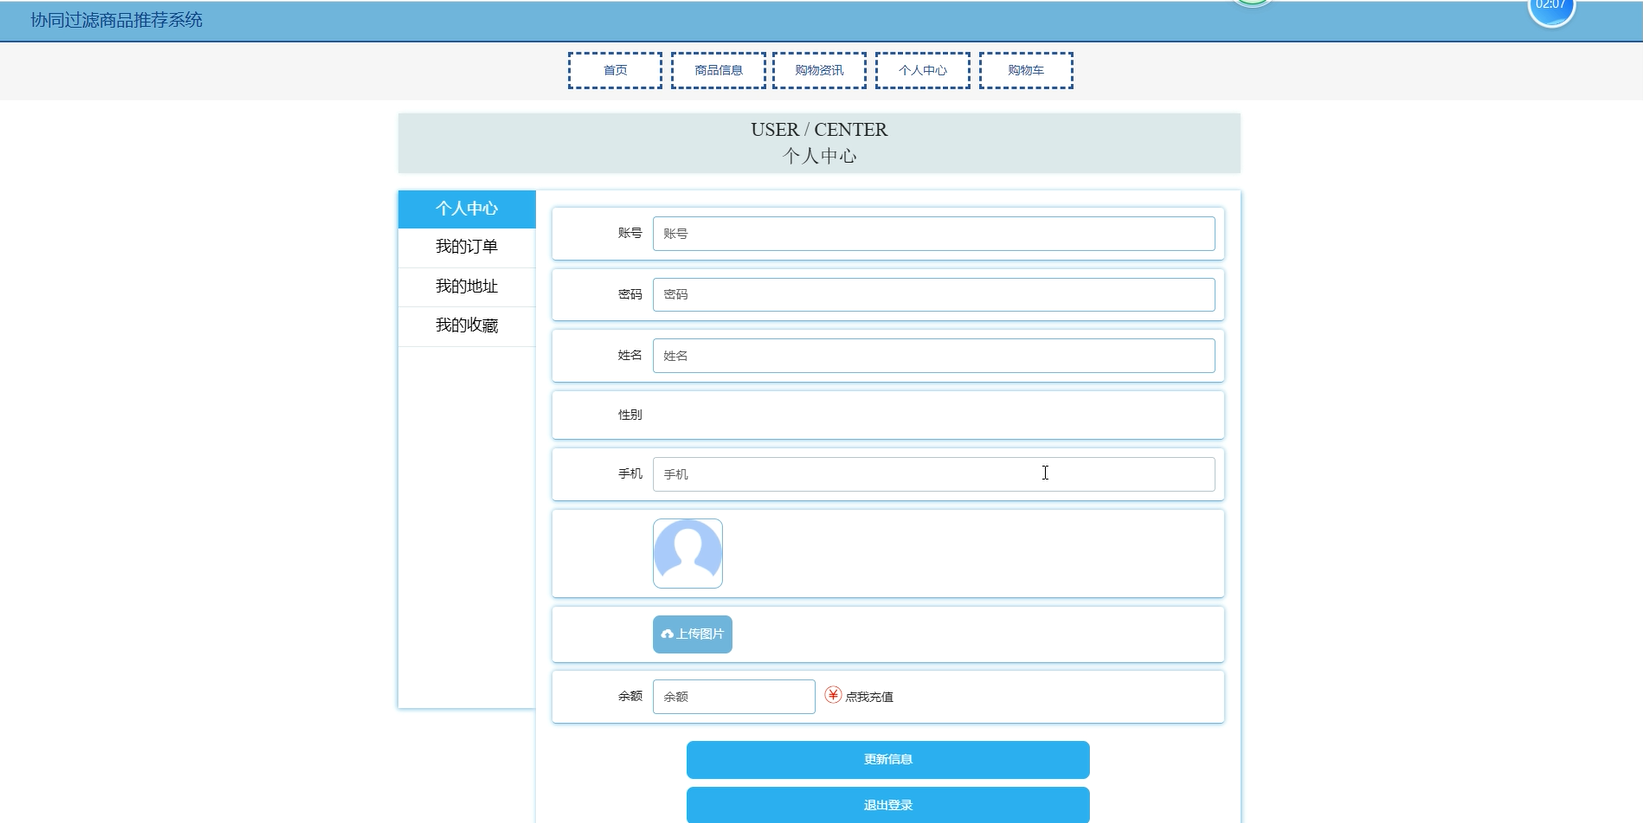Screen dimensions: 1643x823
Task: Click the 点我充值 recharge link
Action: pos(869,697)
